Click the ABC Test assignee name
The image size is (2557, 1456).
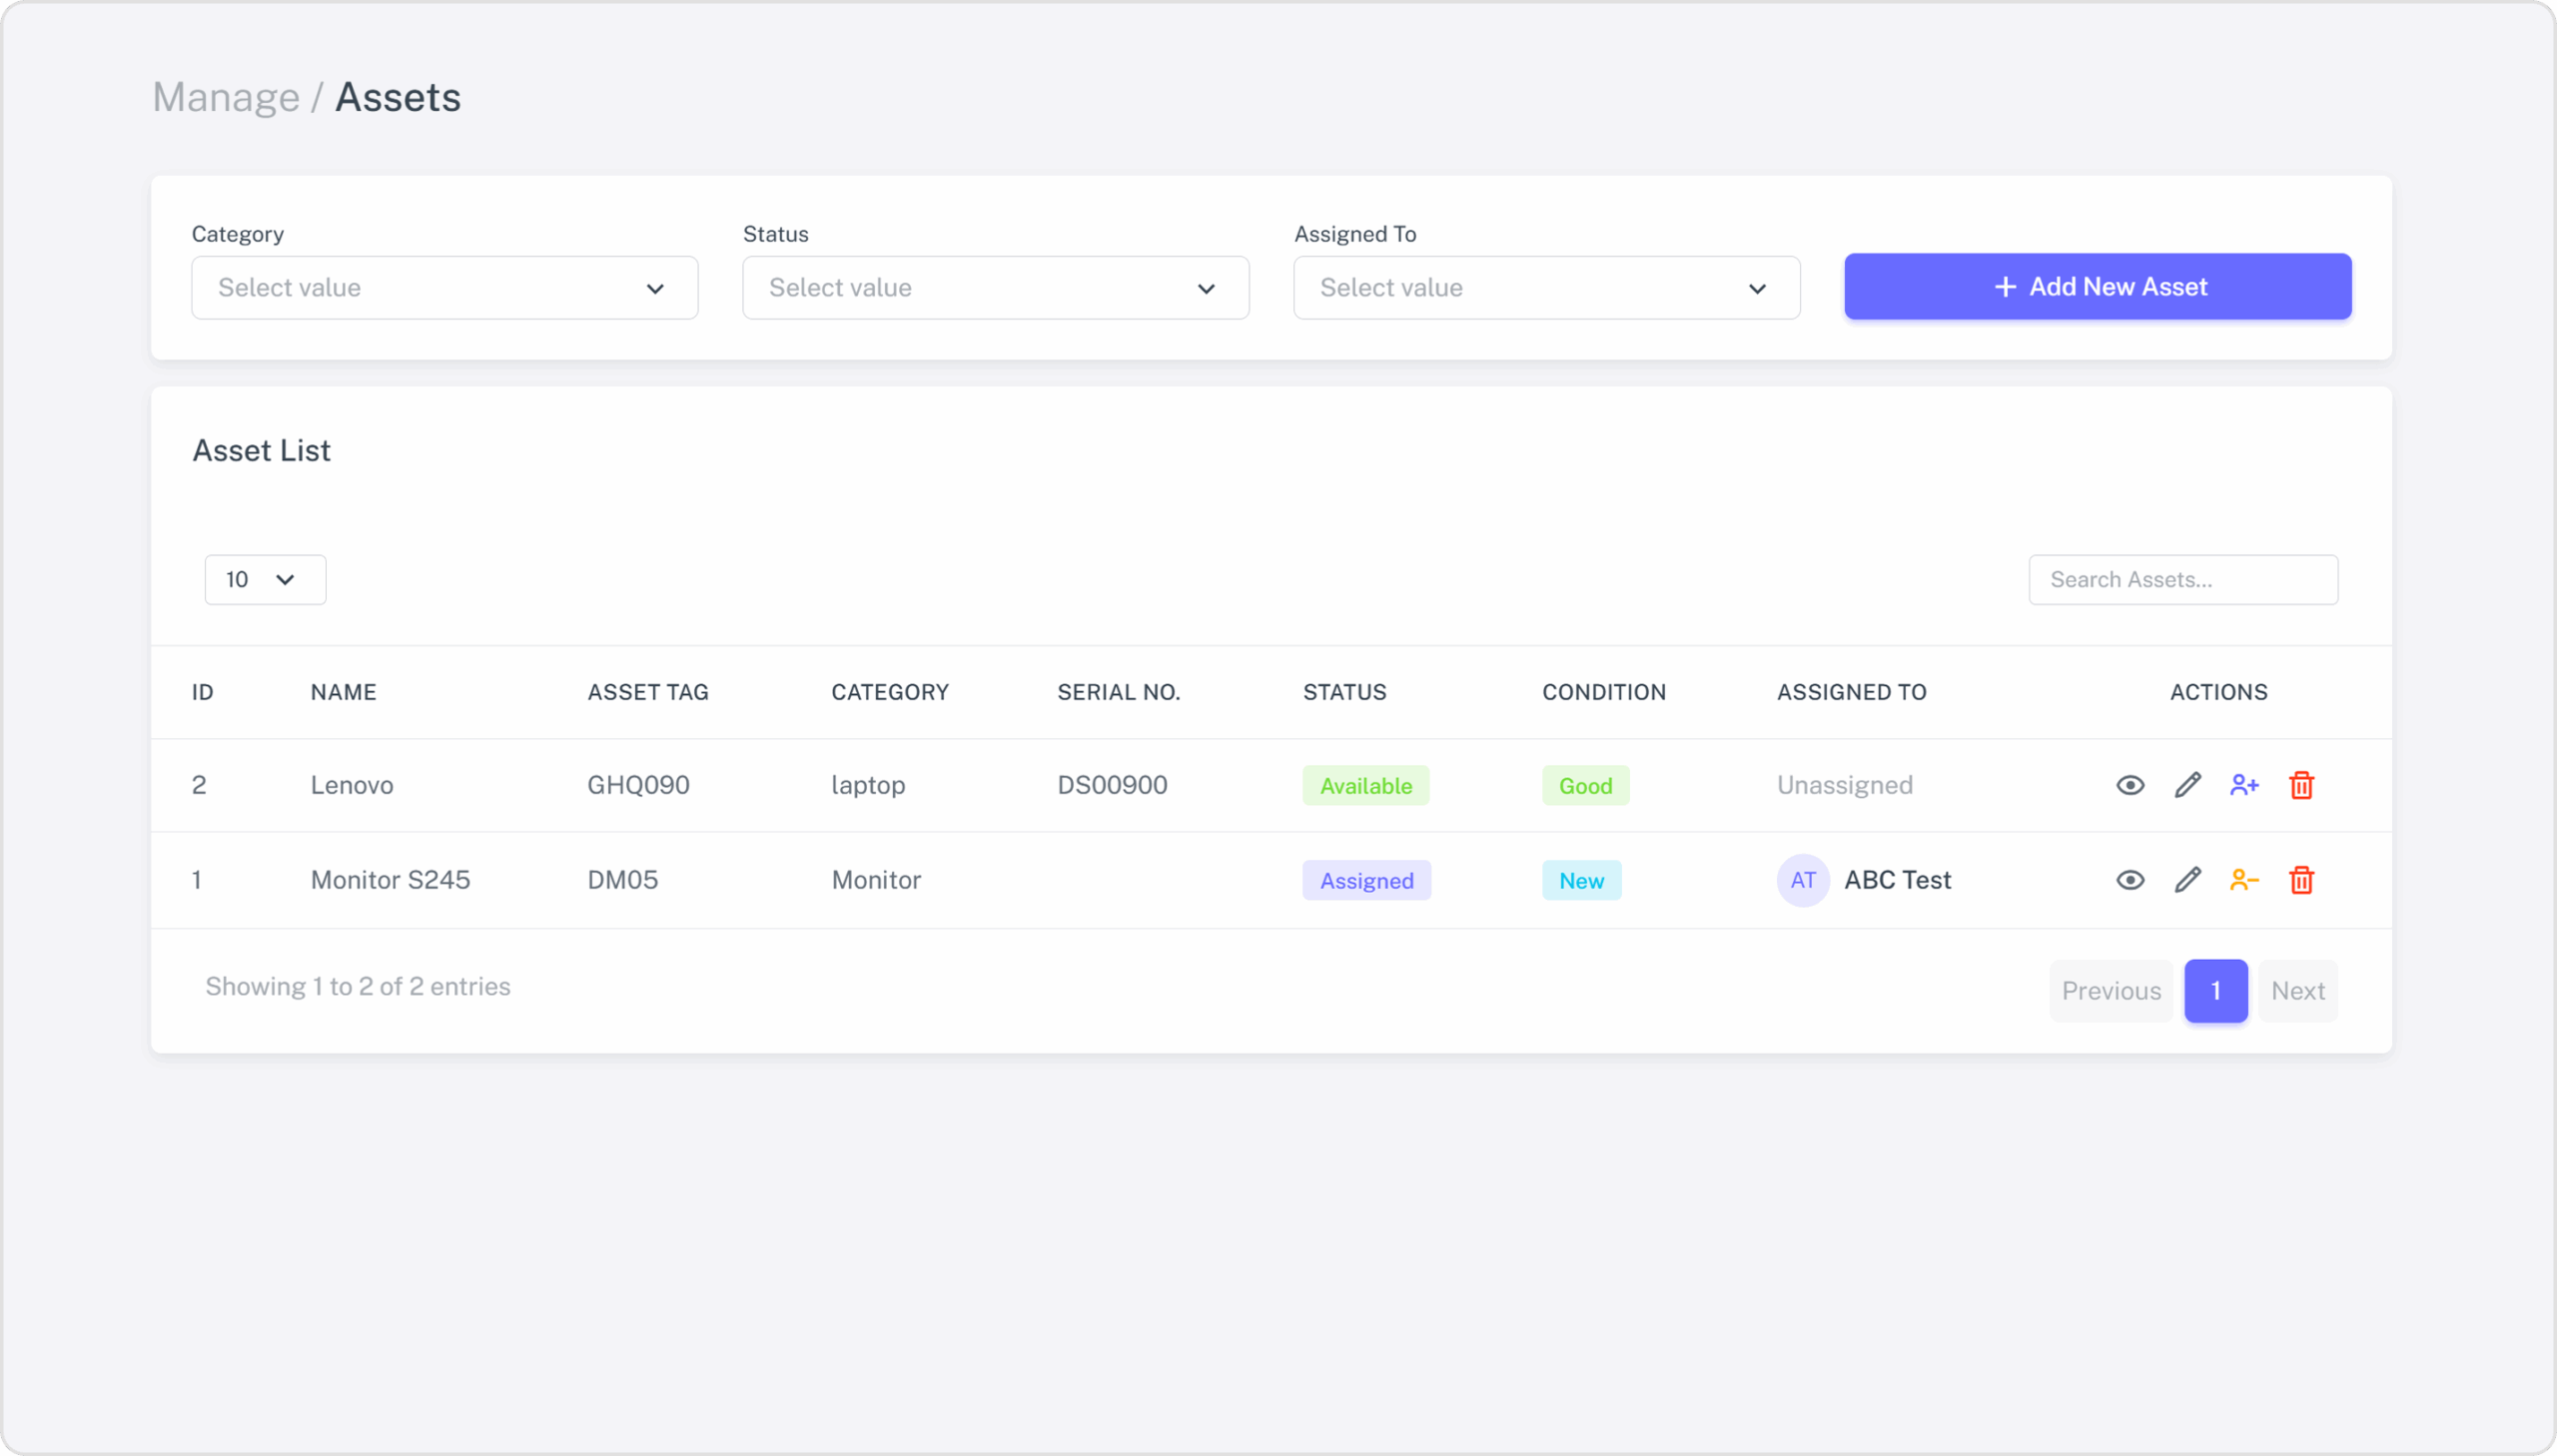pyautogui.click(x=1897, y=880)
